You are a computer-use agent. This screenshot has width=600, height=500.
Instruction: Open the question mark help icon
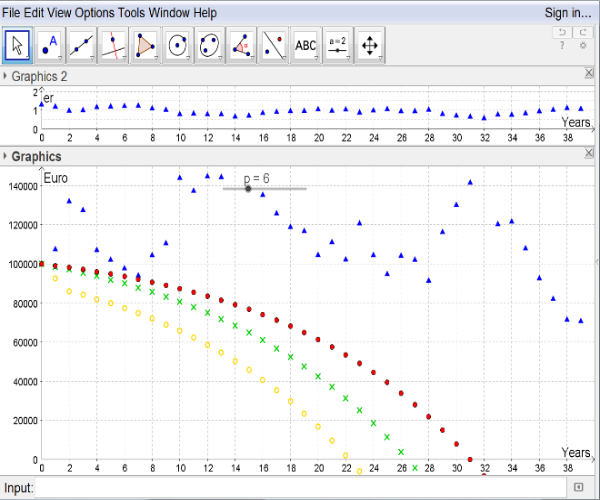tap(562, 46)
